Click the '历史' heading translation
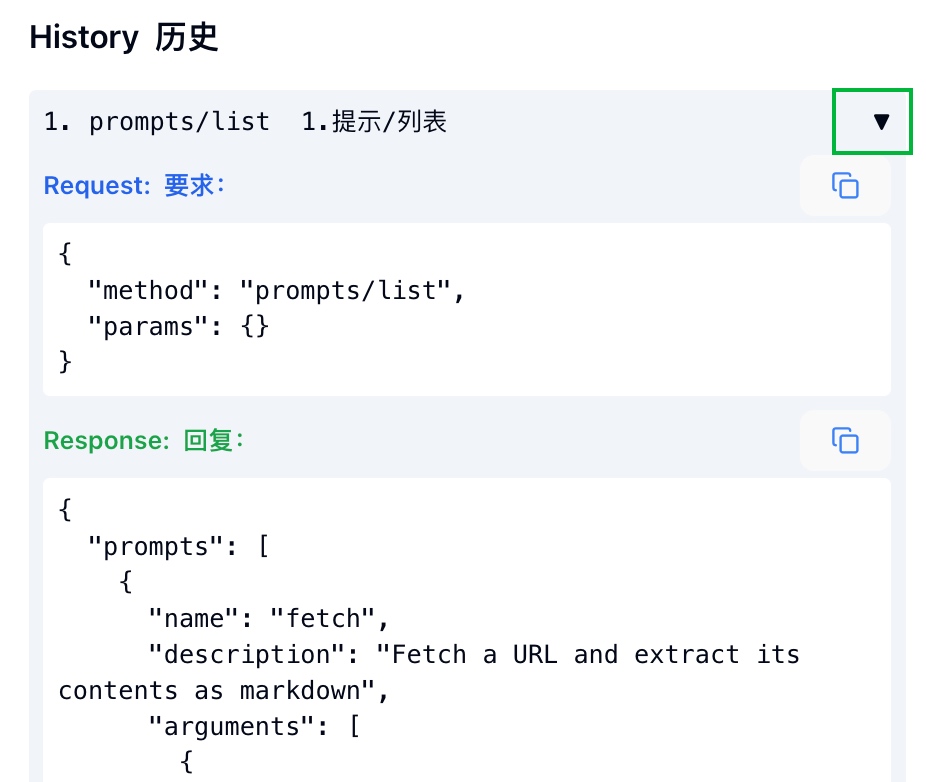Viewport: 926px width, 782px height. (x=187, y=38)
